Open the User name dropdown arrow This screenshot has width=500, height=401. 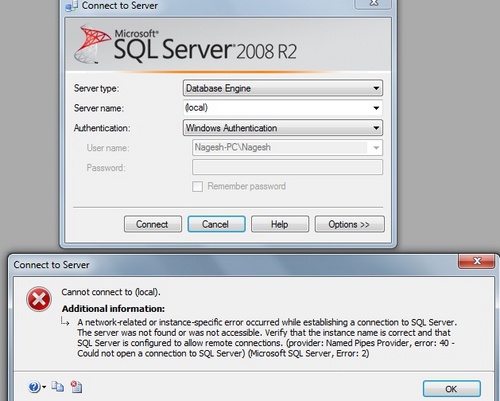tap(376, 148)
